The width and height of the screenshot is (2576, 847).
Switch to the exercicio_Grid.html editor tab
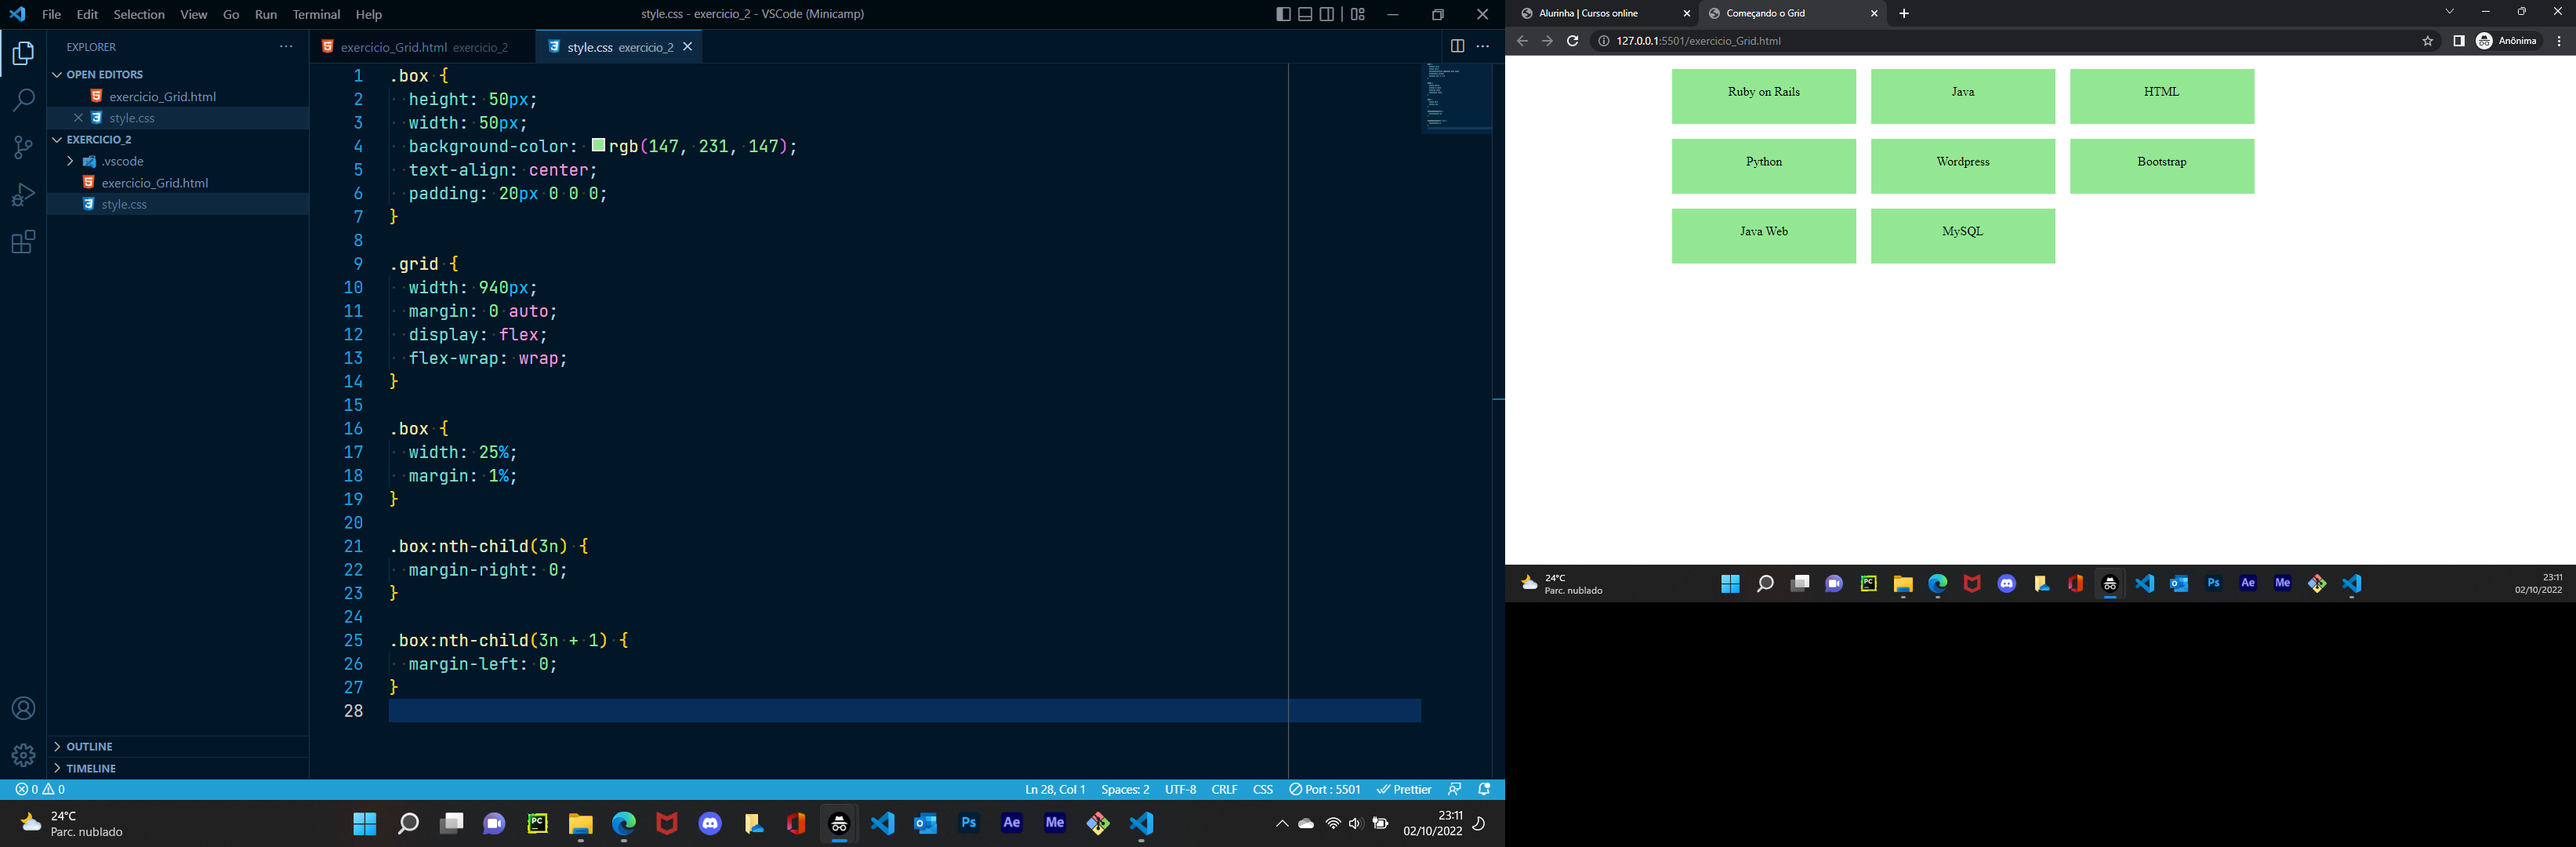[x=423, y=47]
